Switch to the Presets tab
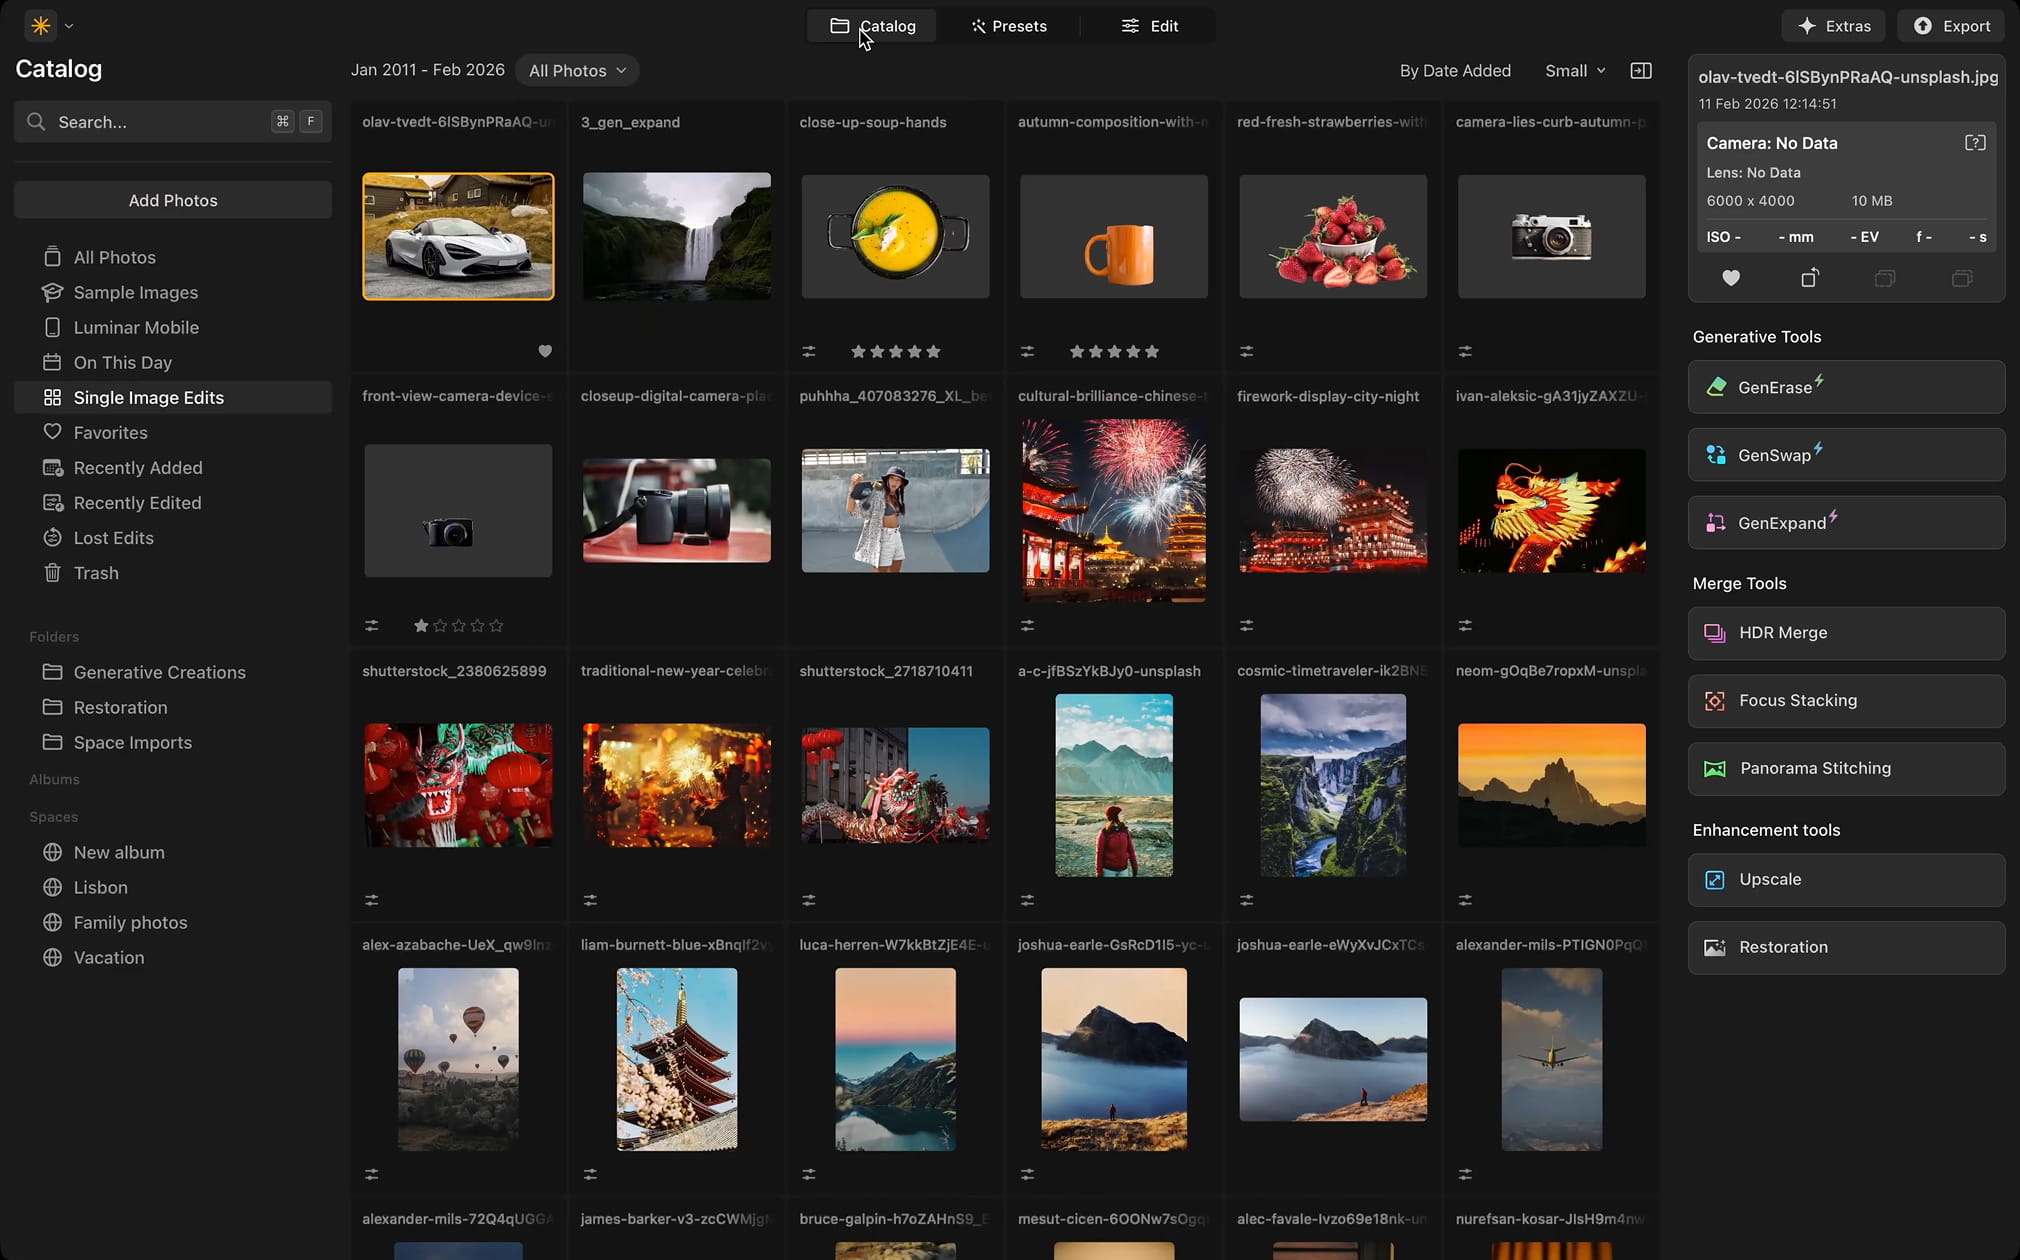Image resolution: width=2020 pixels, height=1260 pixels. pos(1009,25)
